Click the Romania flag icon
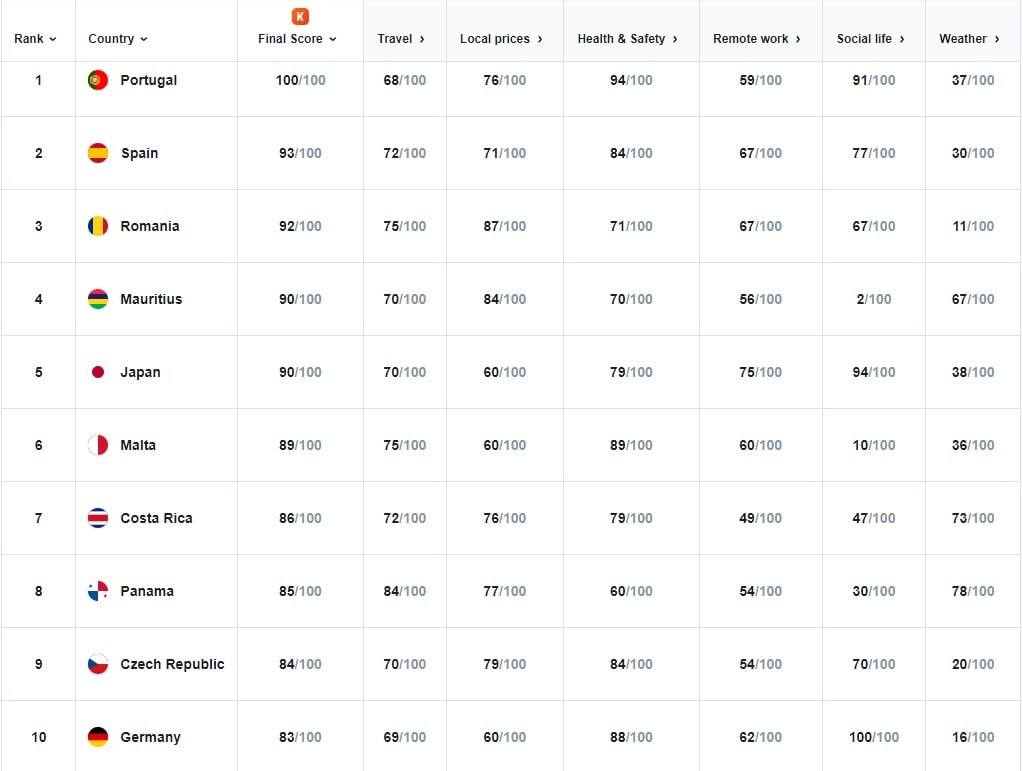The image size is (1023, 771). point(98,226)
